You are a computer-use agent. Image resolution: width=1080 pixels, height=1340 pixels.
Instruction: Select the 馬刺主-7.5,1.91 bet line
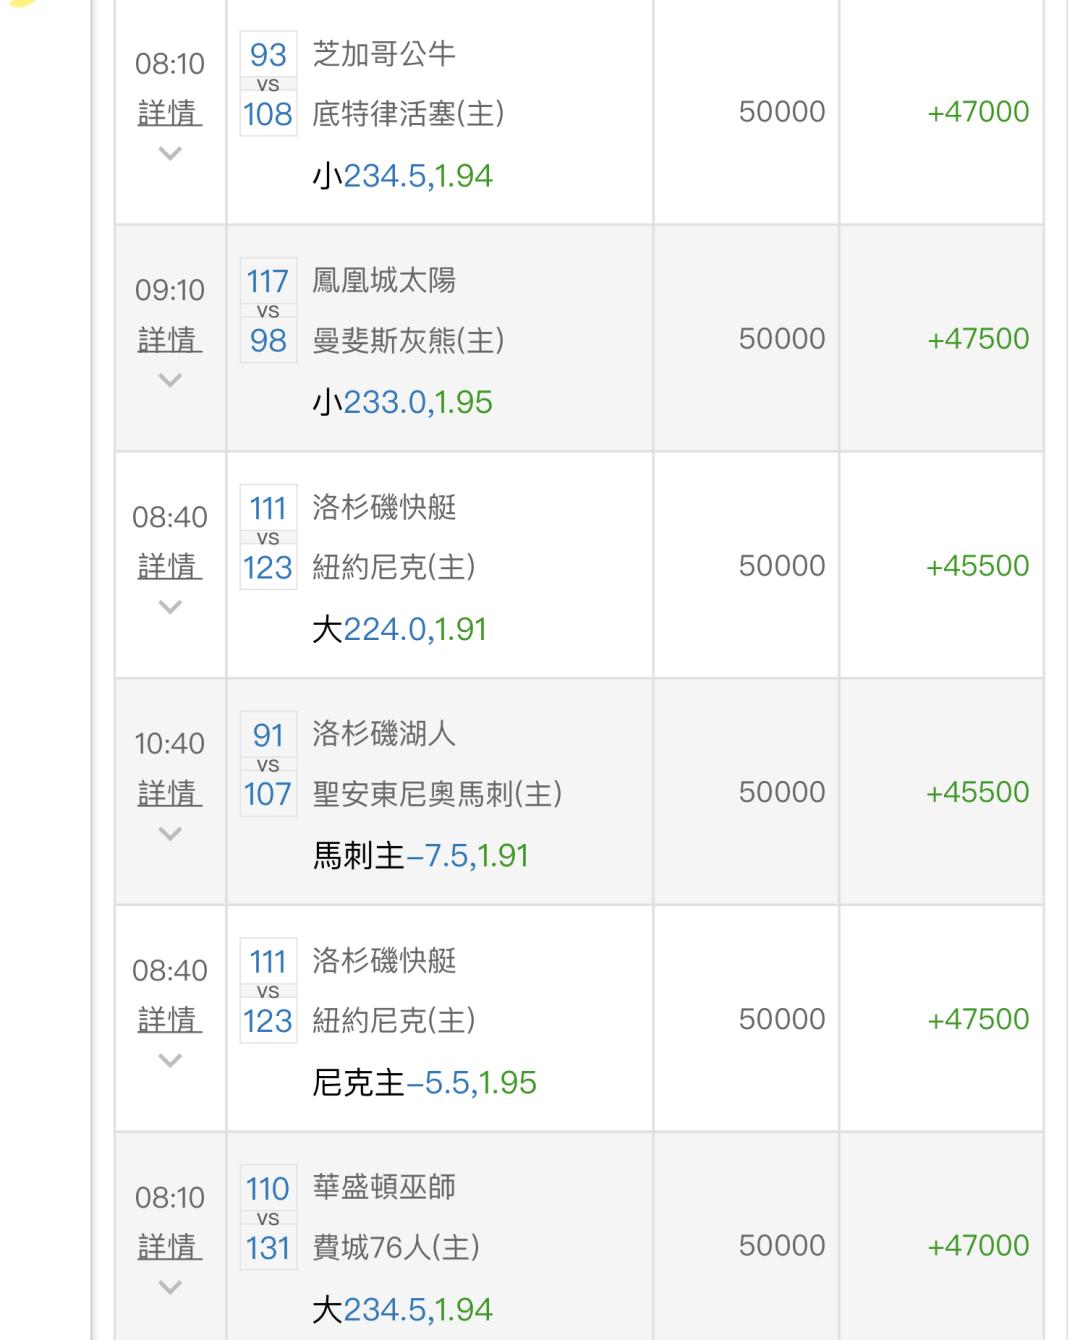(421, 856)
